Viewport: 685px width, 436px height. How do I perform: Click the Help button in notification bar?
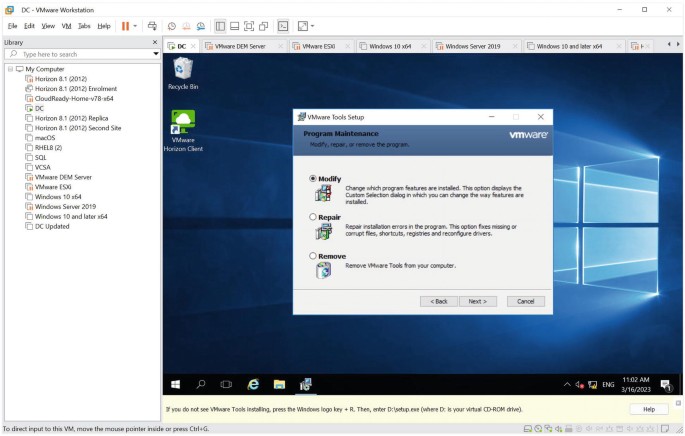point(648,409)
